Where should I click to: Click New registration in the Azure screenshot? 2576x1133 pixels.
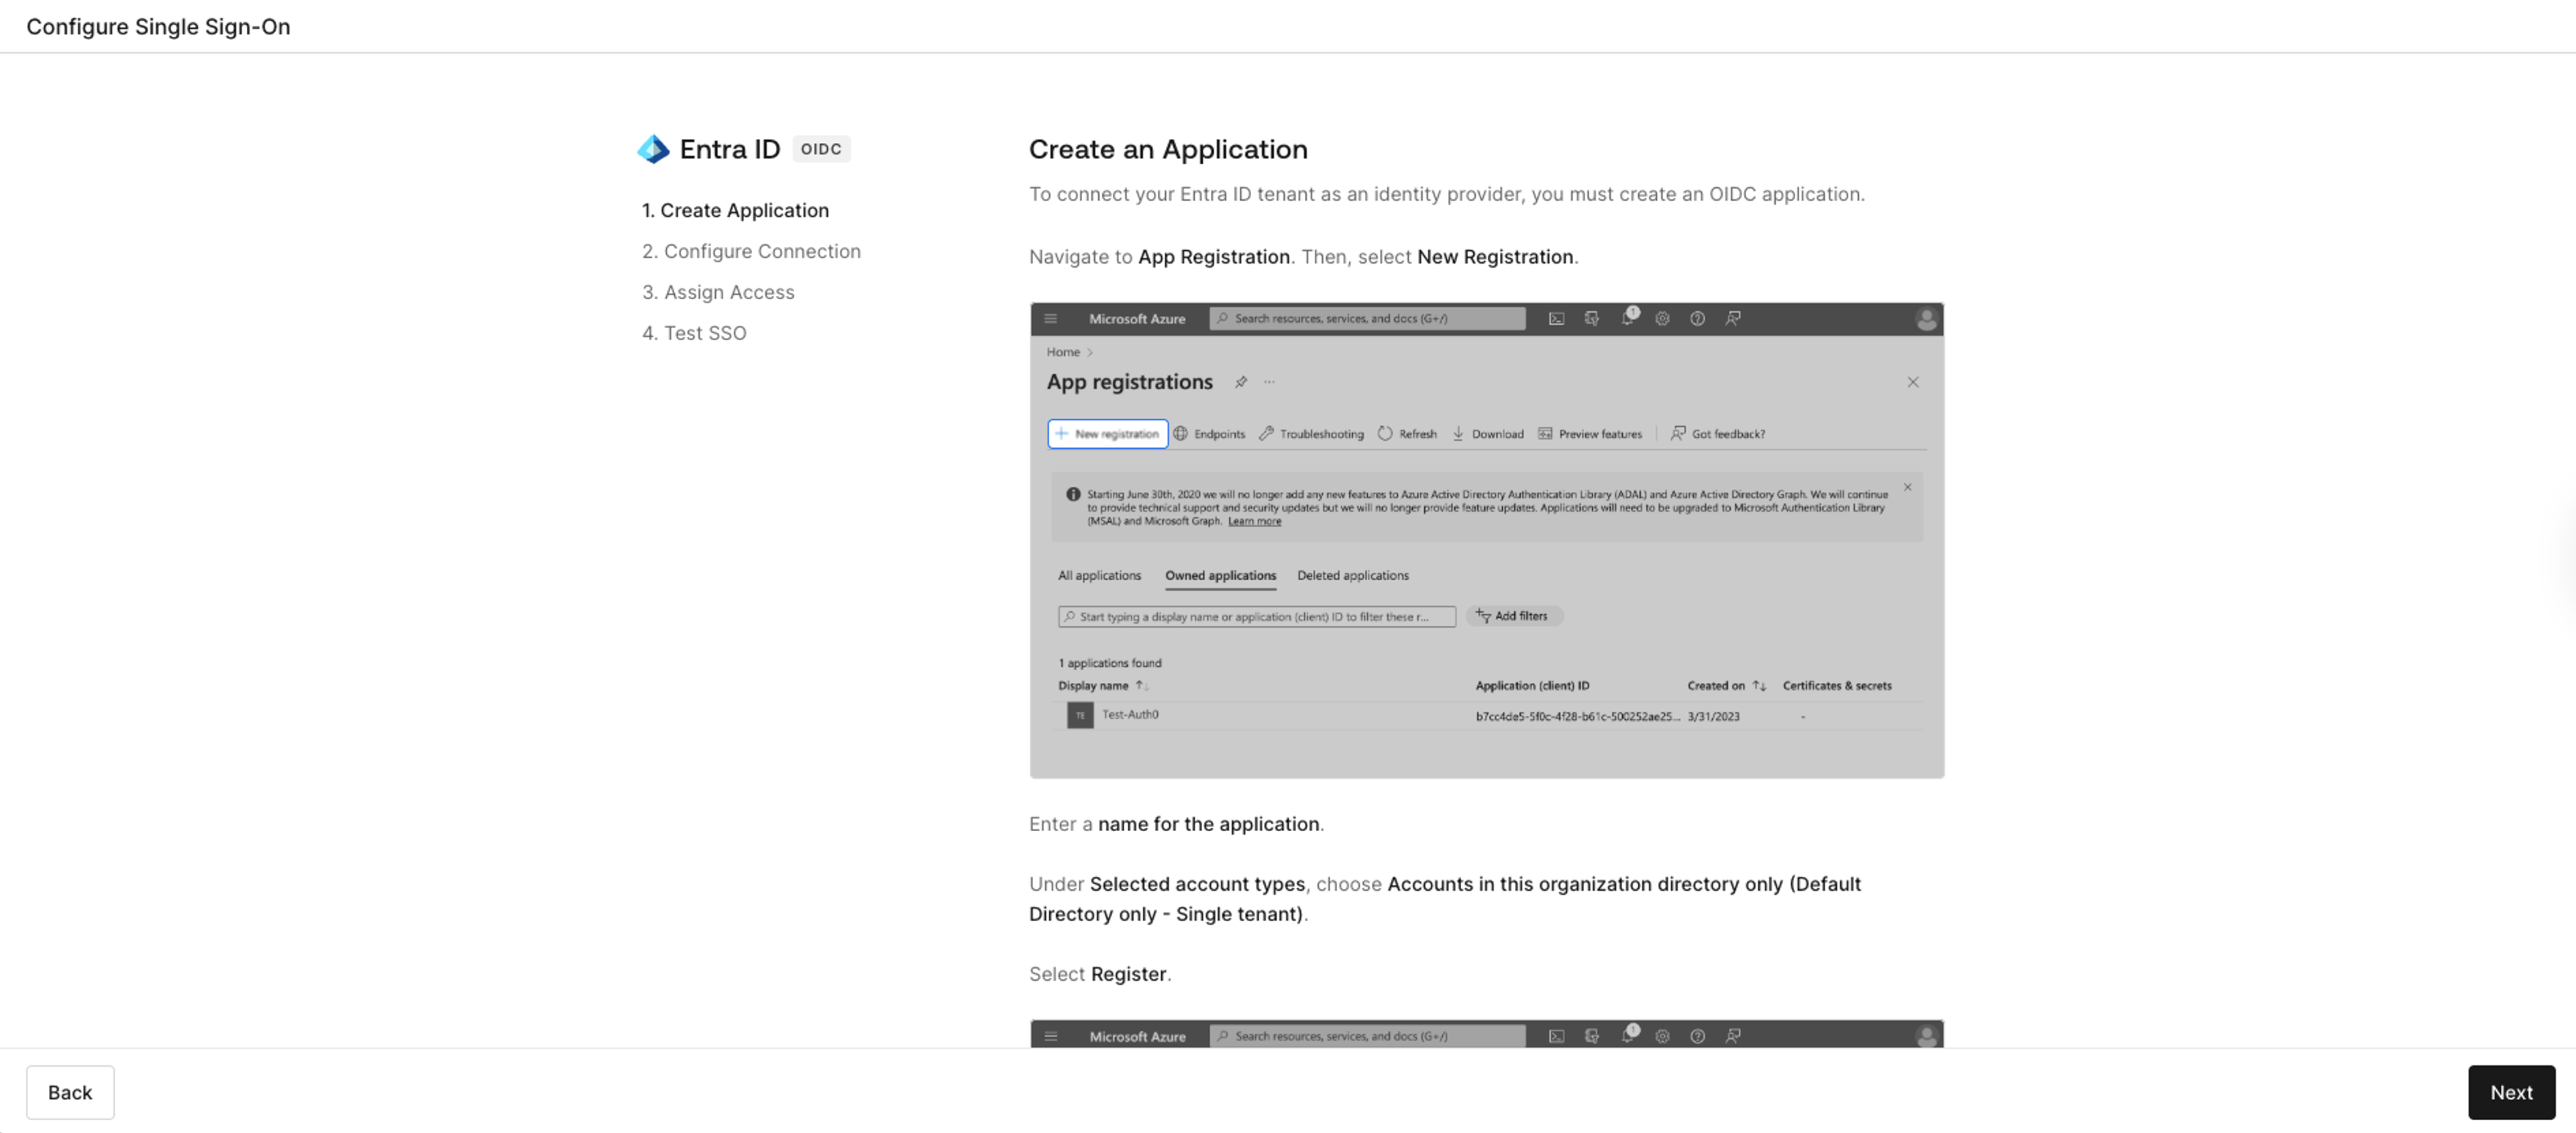(x=1107, y=434)
